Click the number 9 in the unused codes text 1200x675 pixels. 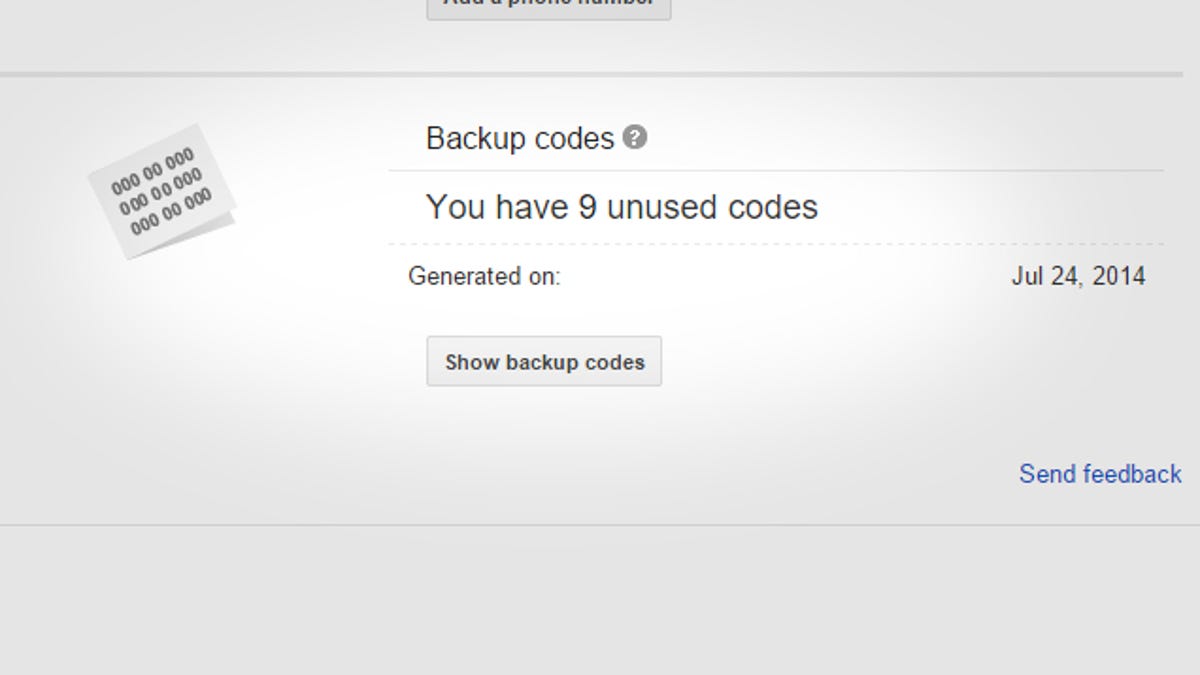588,207
